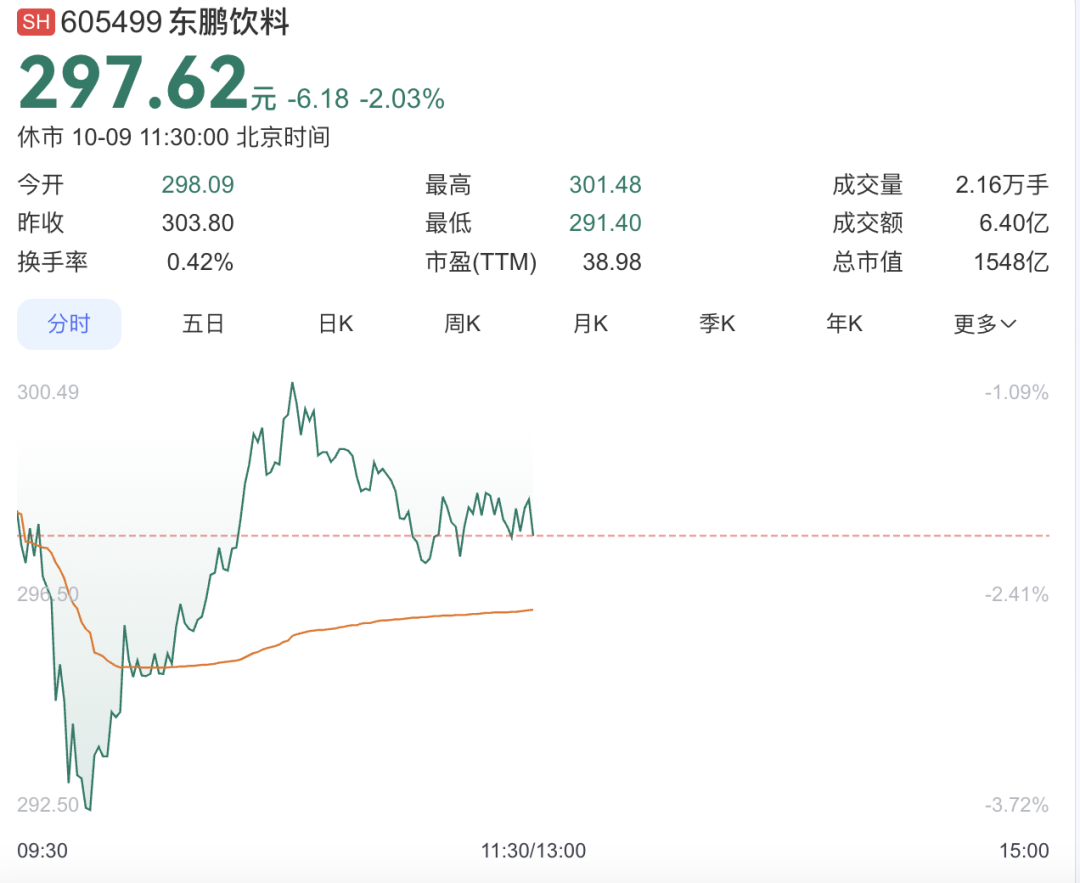Click the 15:00 closing time marker

tap(1023, 851)
